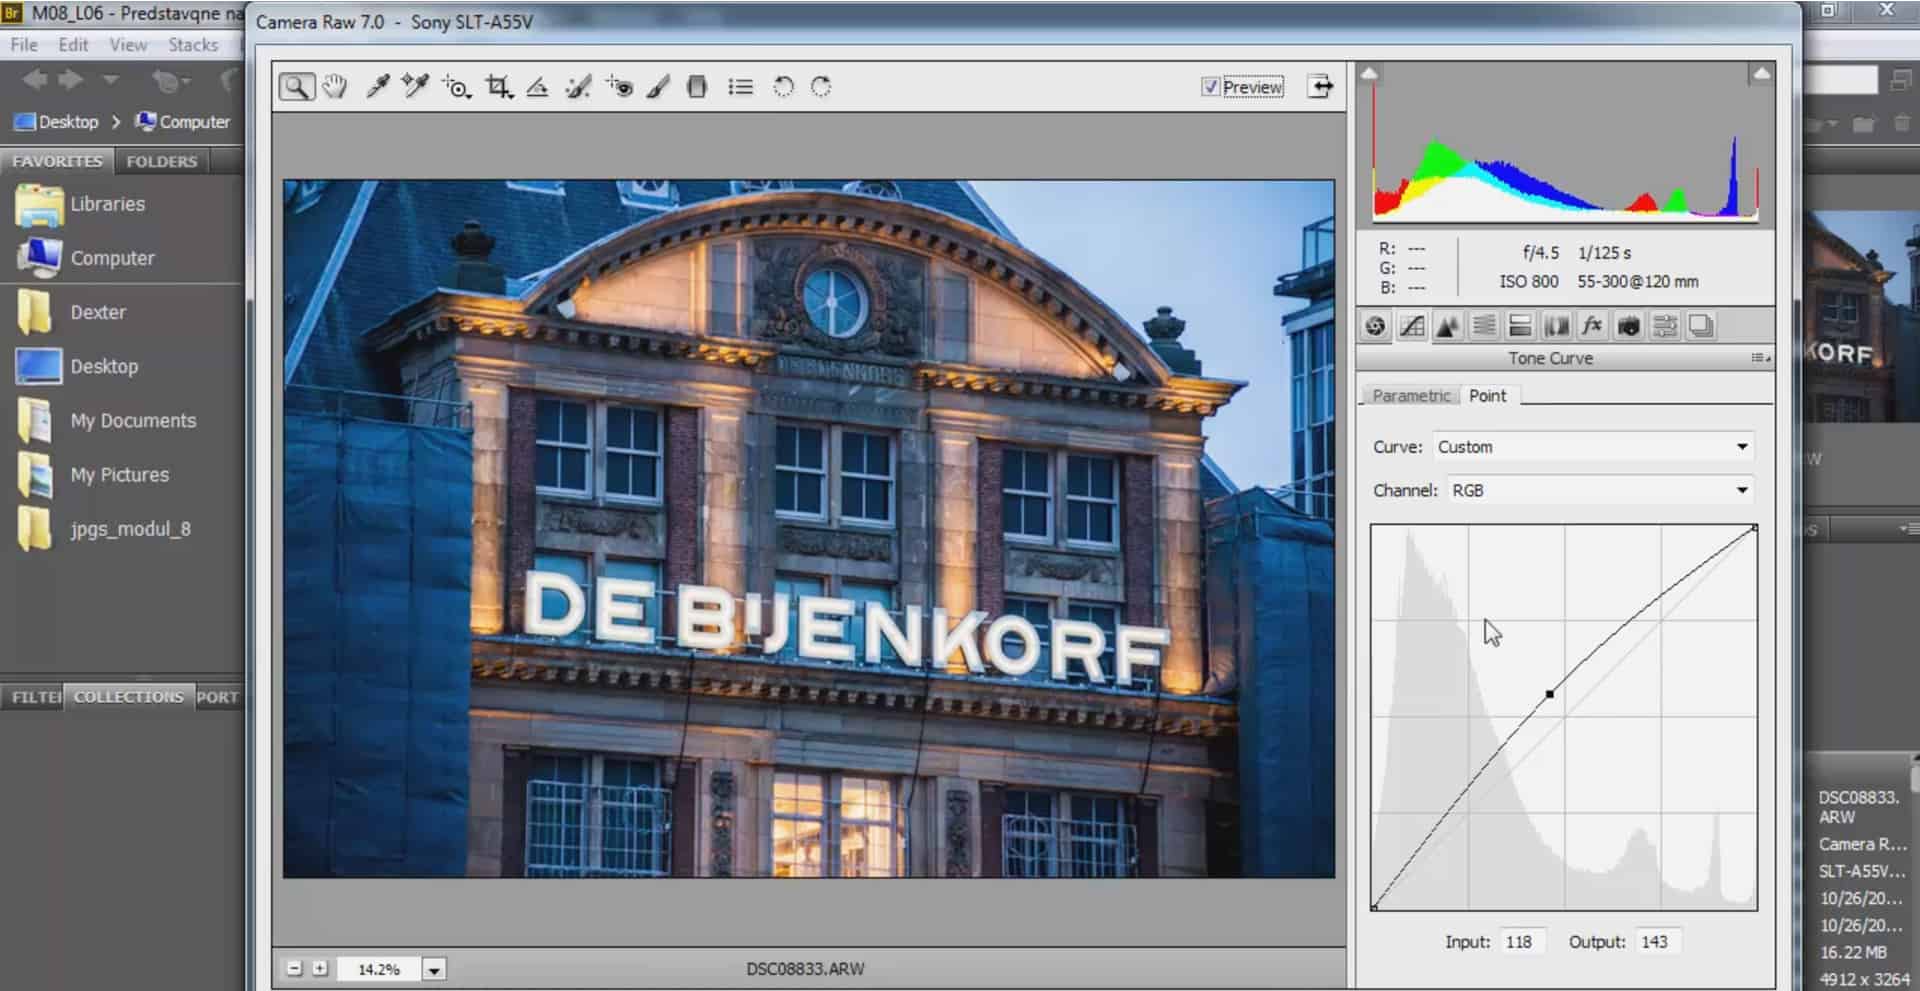
Task: Open the HSL / Grayscale panel icon
Action: (x=1484, y=326)
